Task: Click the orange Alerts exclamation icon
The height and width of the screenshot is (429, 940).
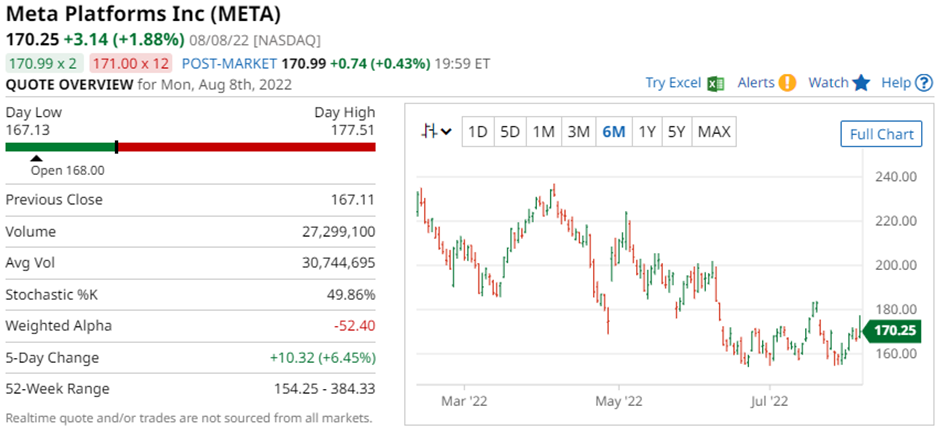Action: click(x=788, y=83)
